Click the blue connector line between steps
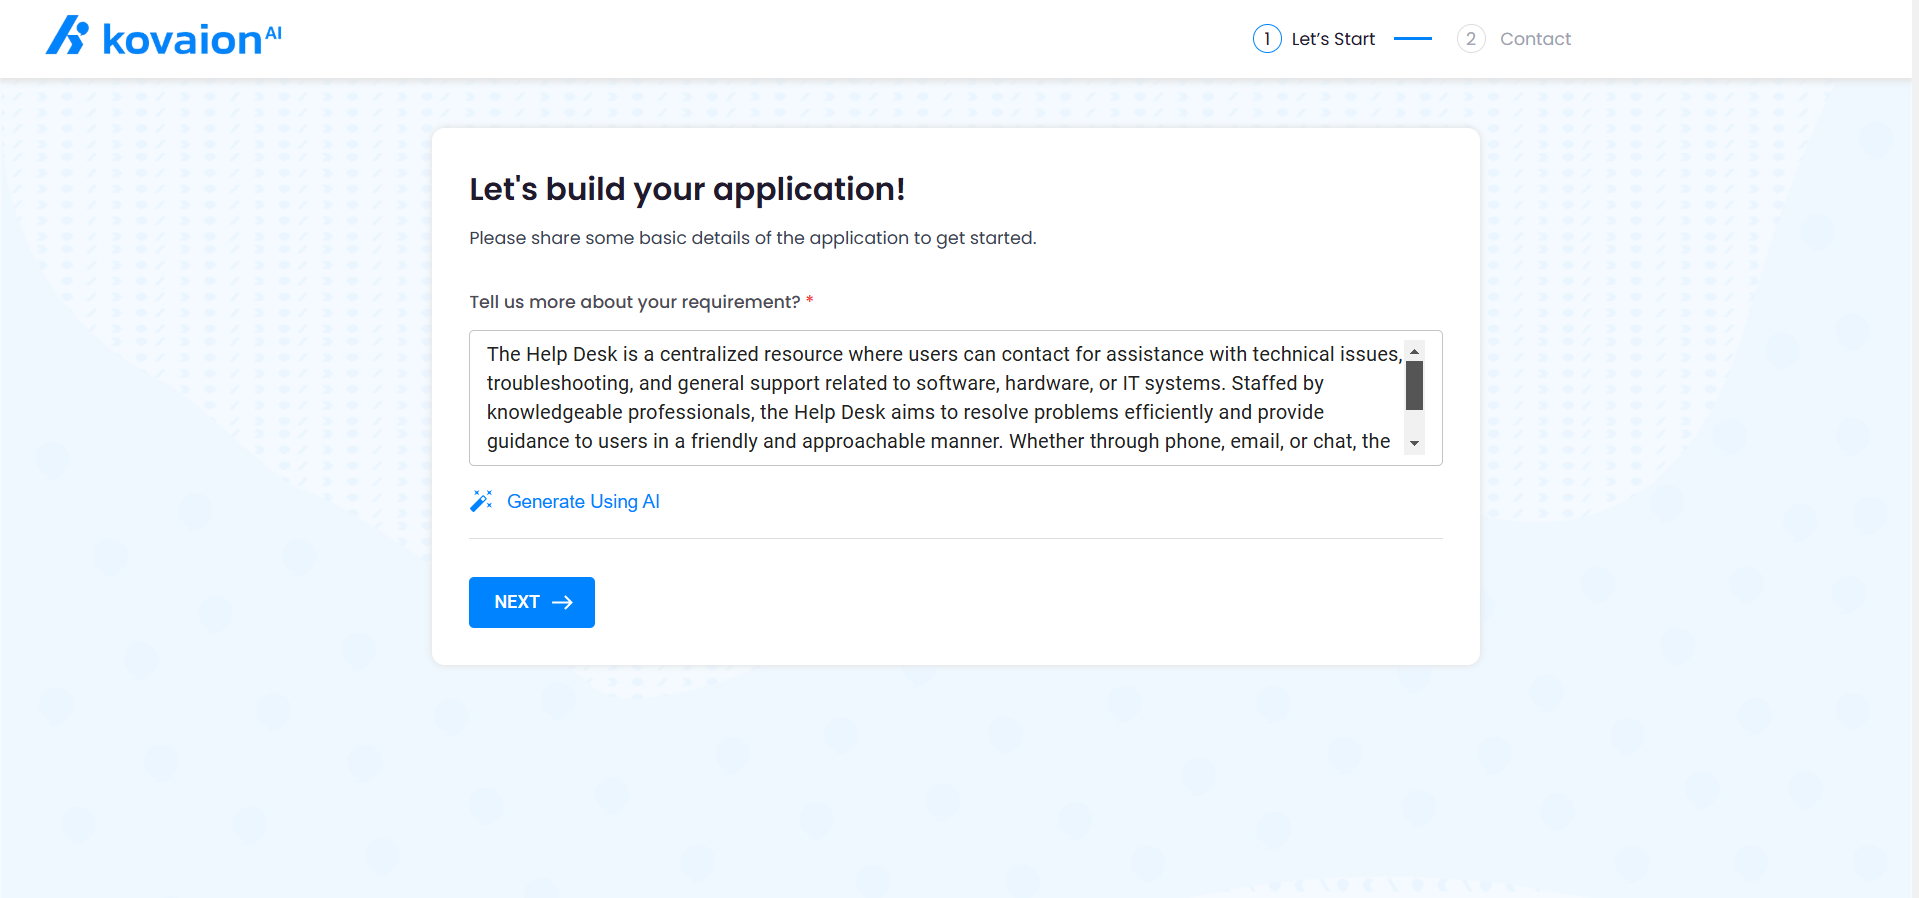This screenshot has height=898, width=1919. point(1412,39)
